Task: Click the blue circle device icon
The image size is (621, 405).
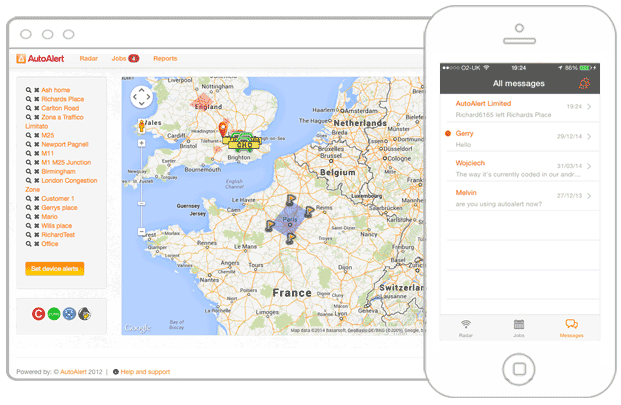Action: 69,314
